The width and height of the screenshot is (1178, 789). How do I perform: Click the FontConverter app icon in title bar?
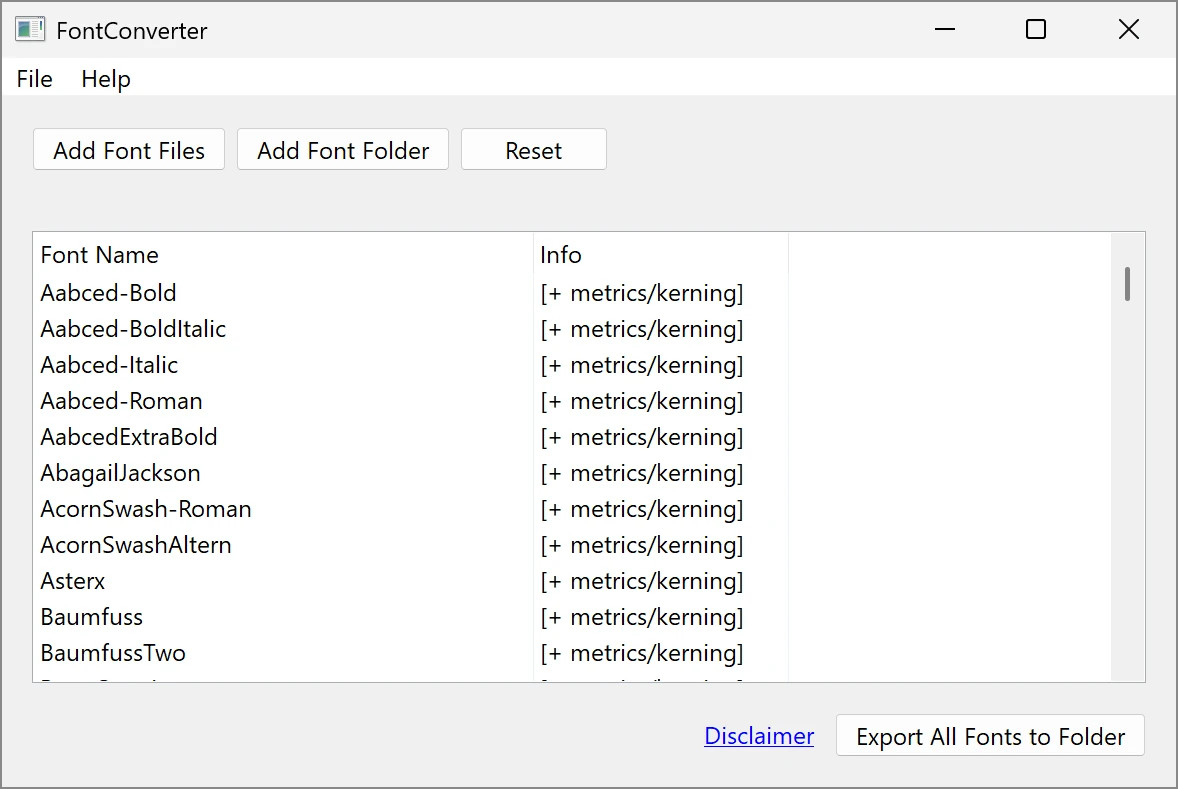[x=29, y=30]
